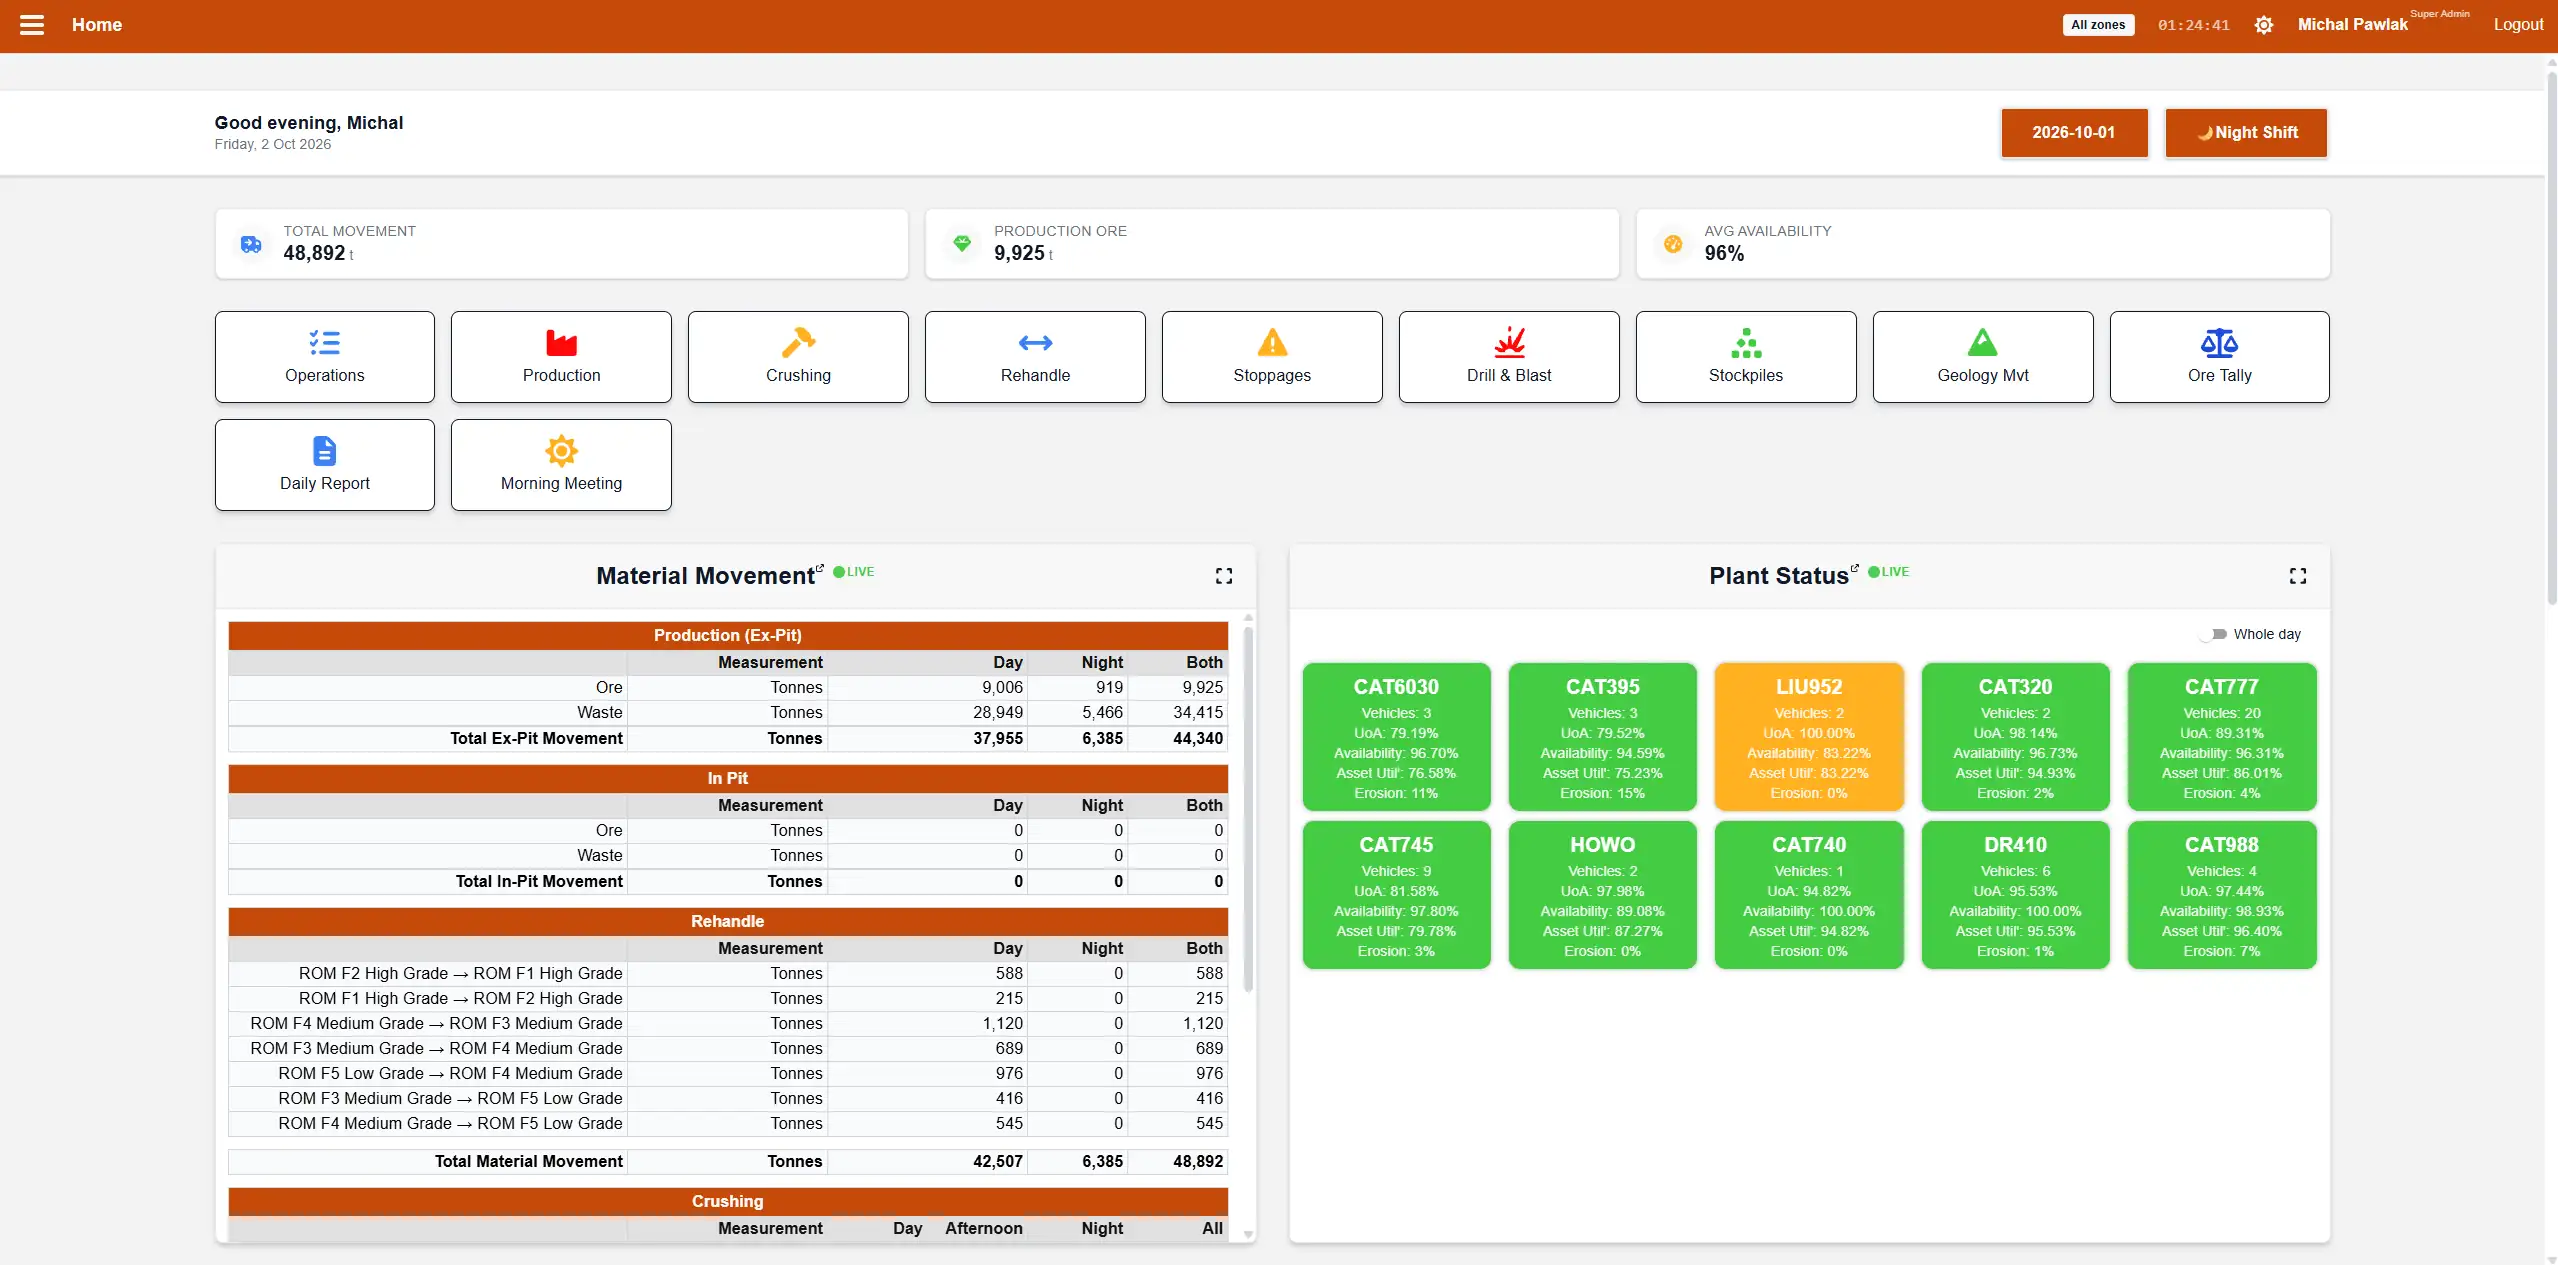This screenshot has height=1265, width=2558.
Task: Open the hamburger navigation menu
Action: pos(32,25)
